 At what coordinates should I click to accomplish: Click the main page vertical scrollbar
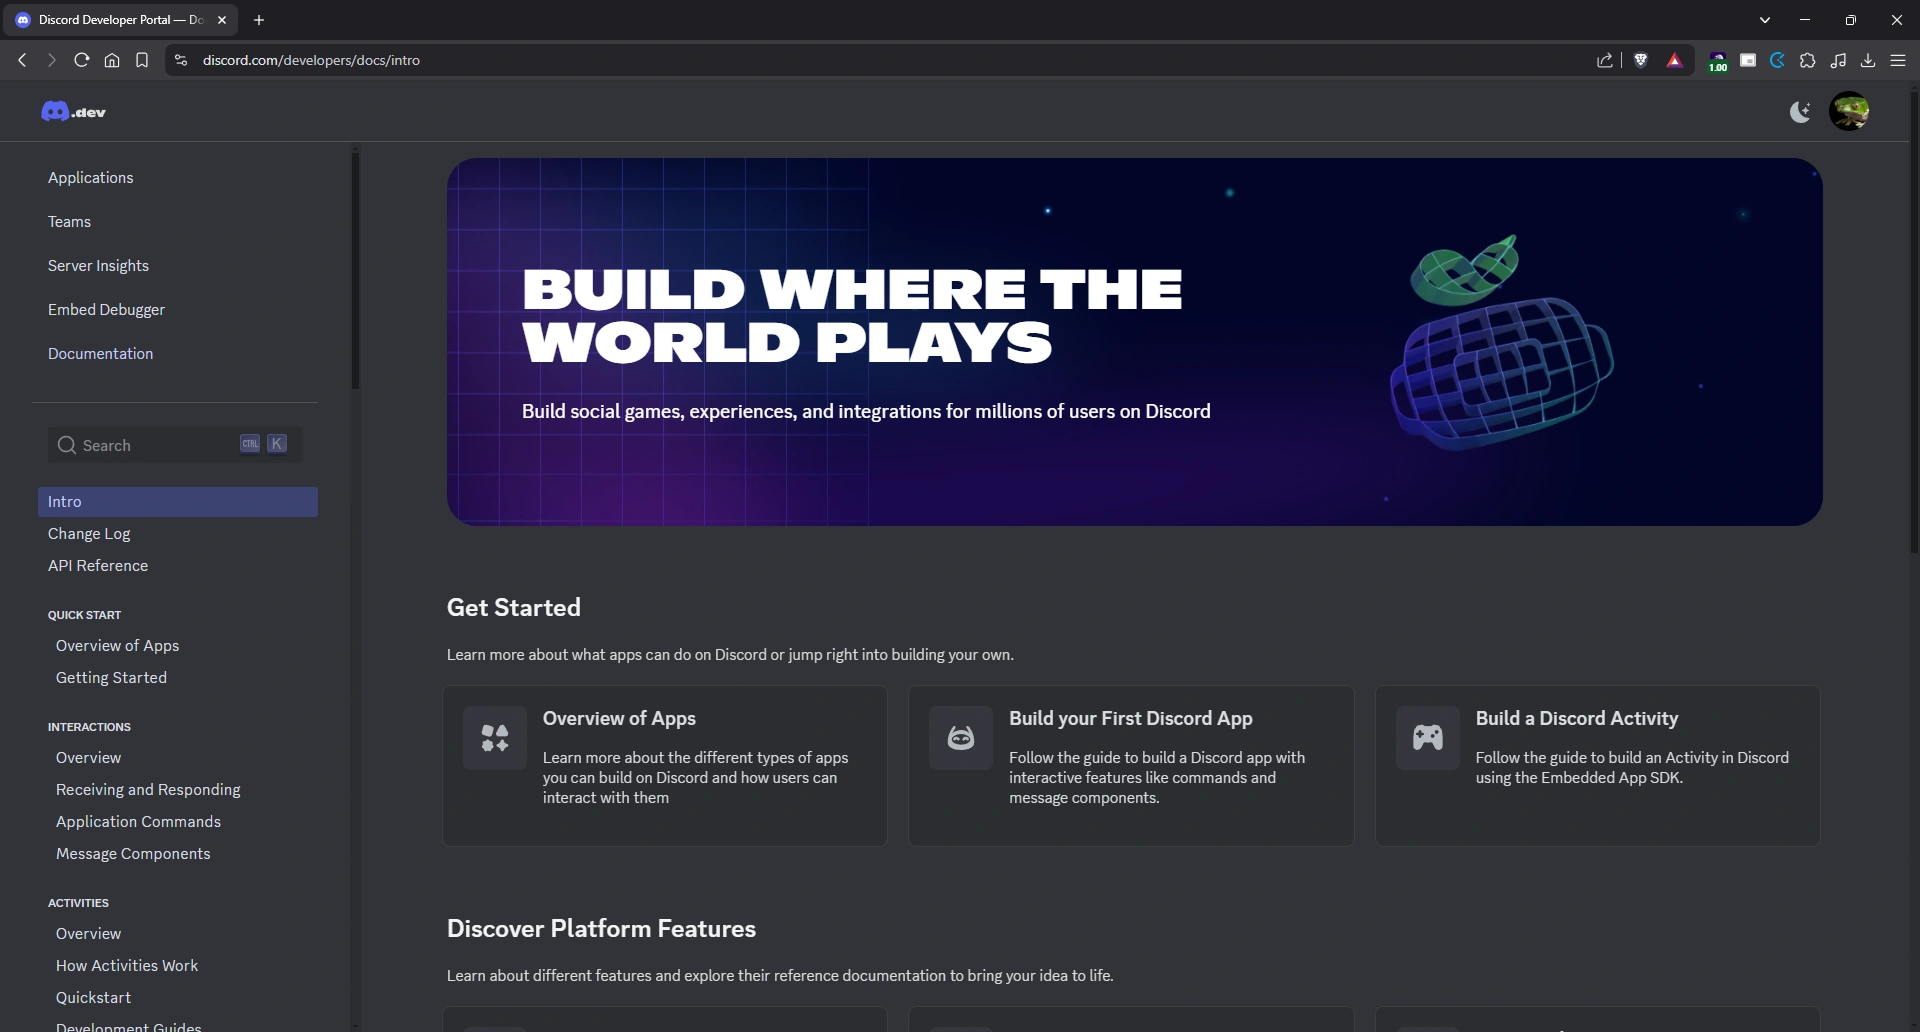(x=1914, y=320)
